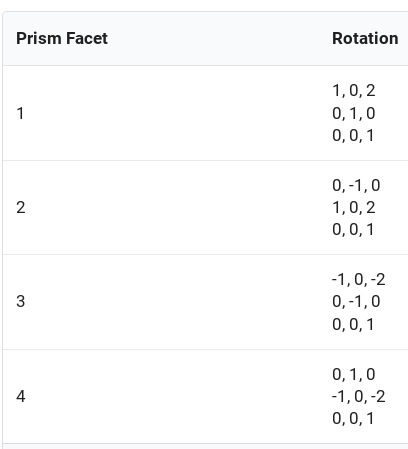The width and height of the screenshot is (408, 449).
Task: Select Prism Facet cell with value 1
Action: coord(20,113)
